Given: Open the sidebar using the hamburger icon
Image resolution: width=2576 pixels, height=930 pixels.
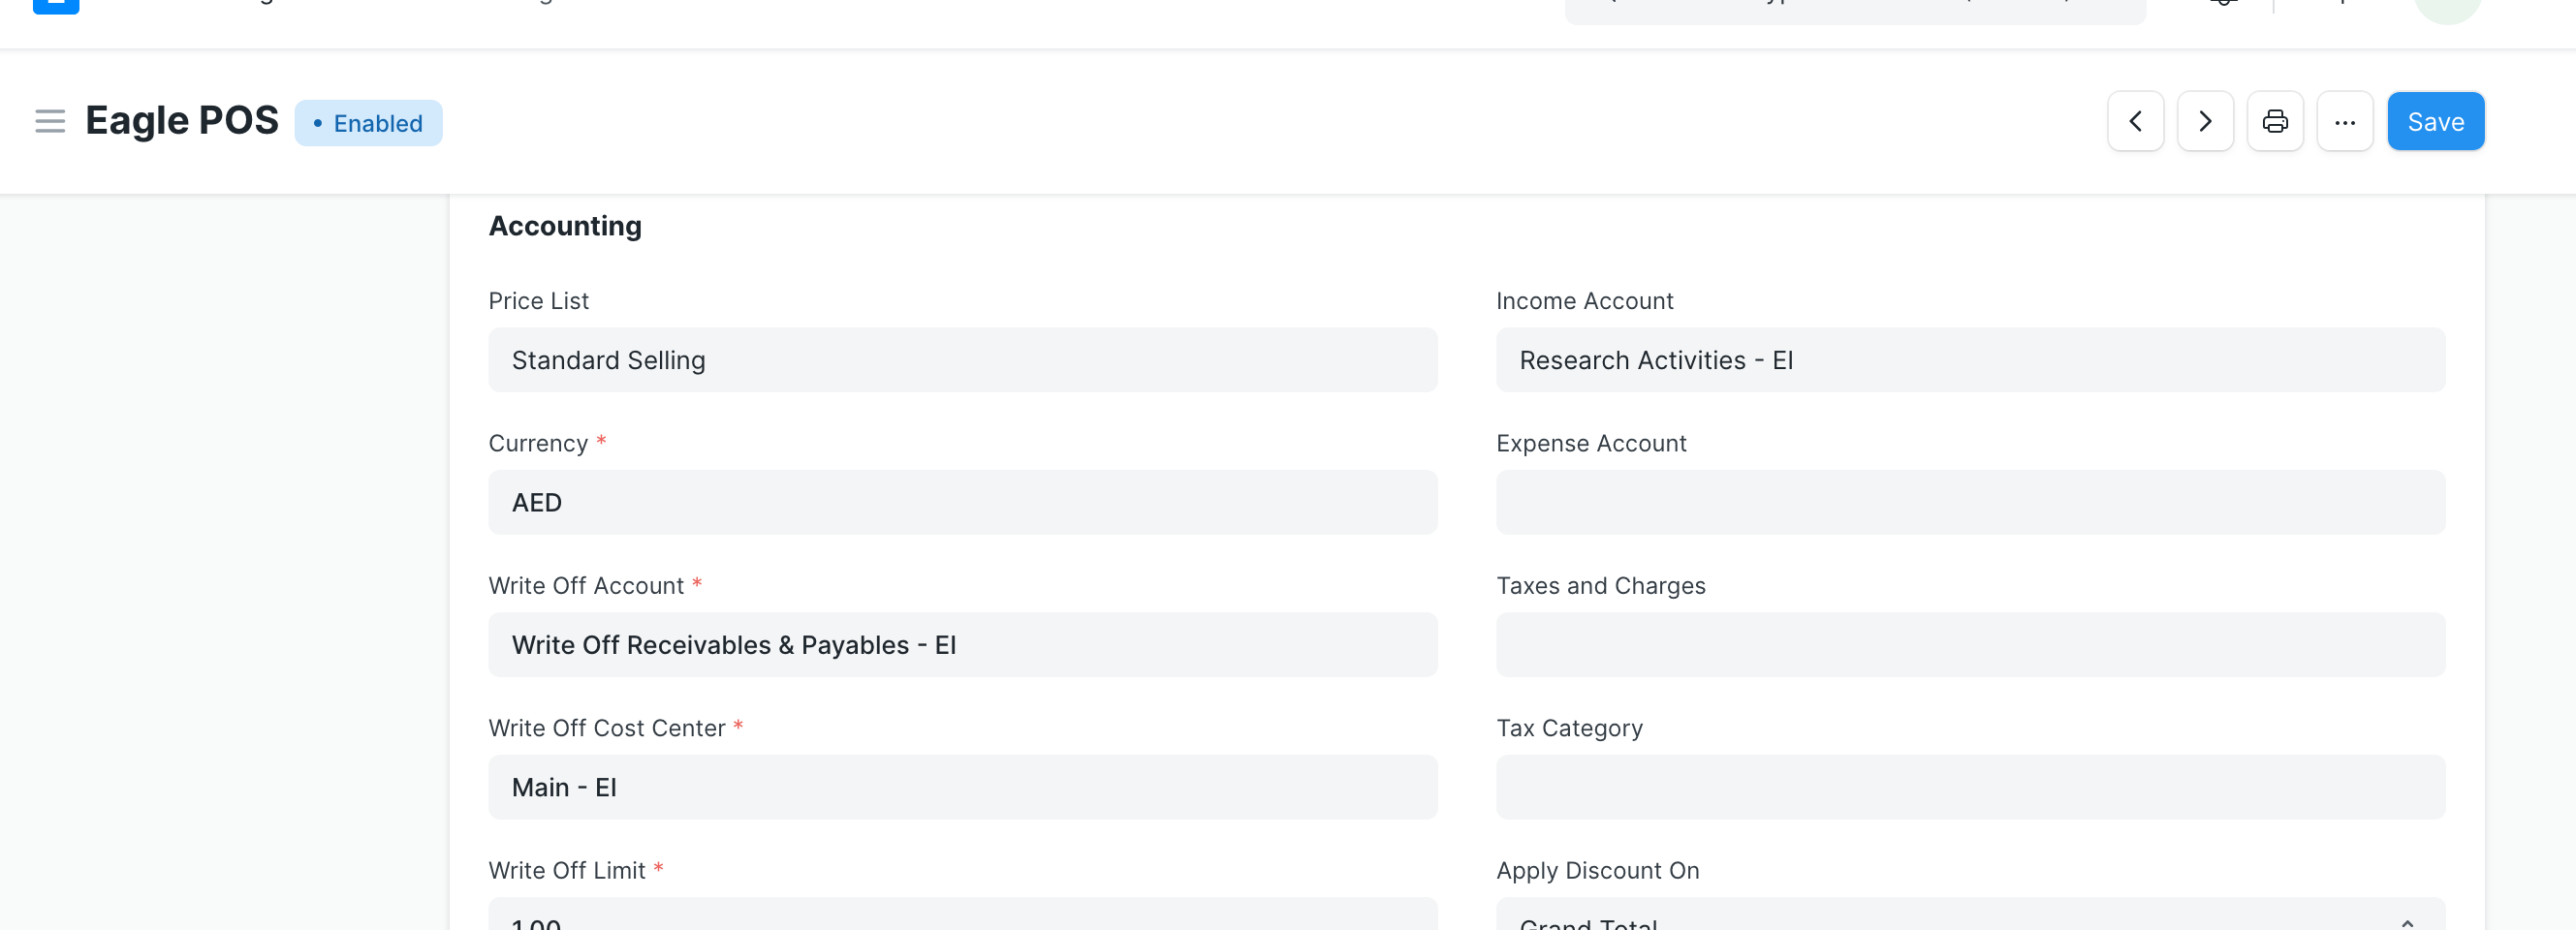Looking at the screenshot, I should (49, 121).
